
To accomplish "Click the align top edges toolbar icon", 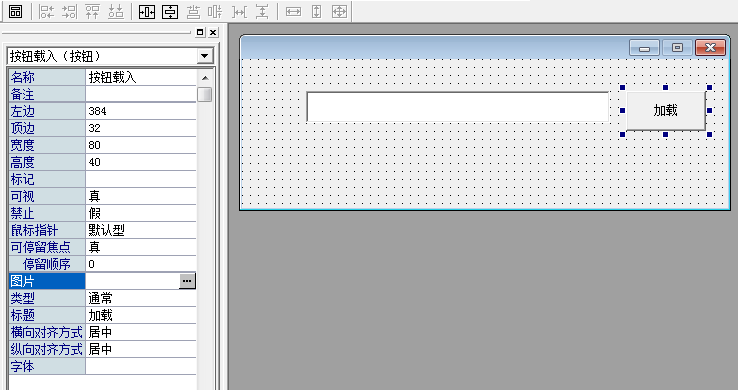I will (93, 12).
